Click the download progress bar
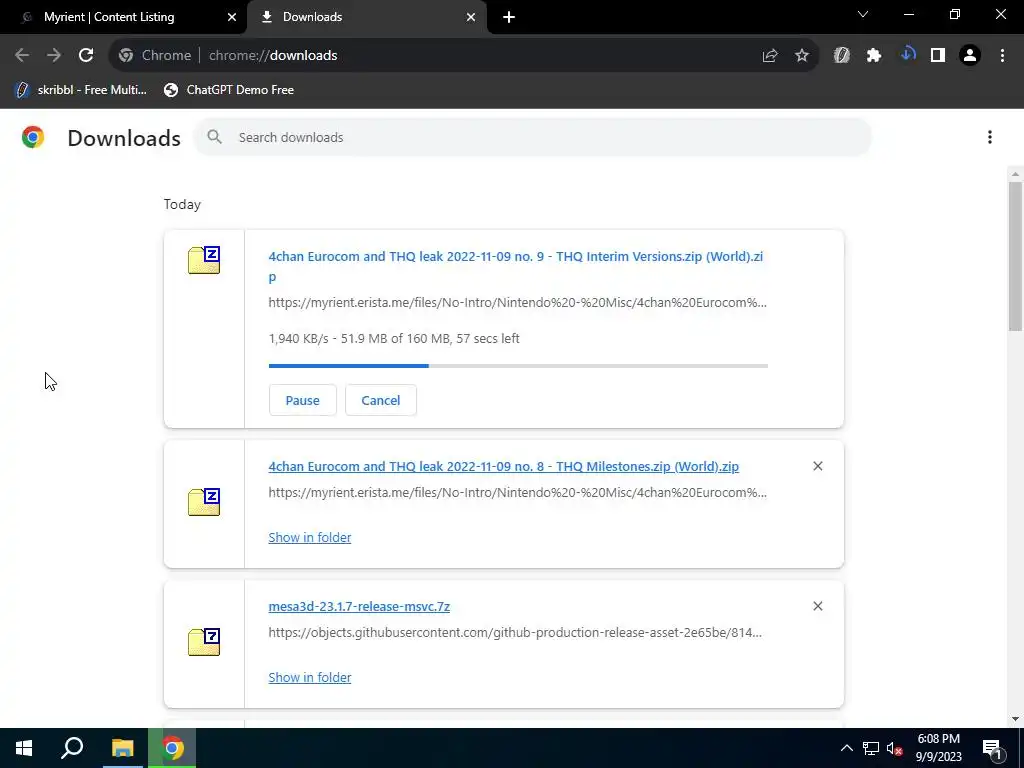Screen dimensions: 1024x768 518,366
